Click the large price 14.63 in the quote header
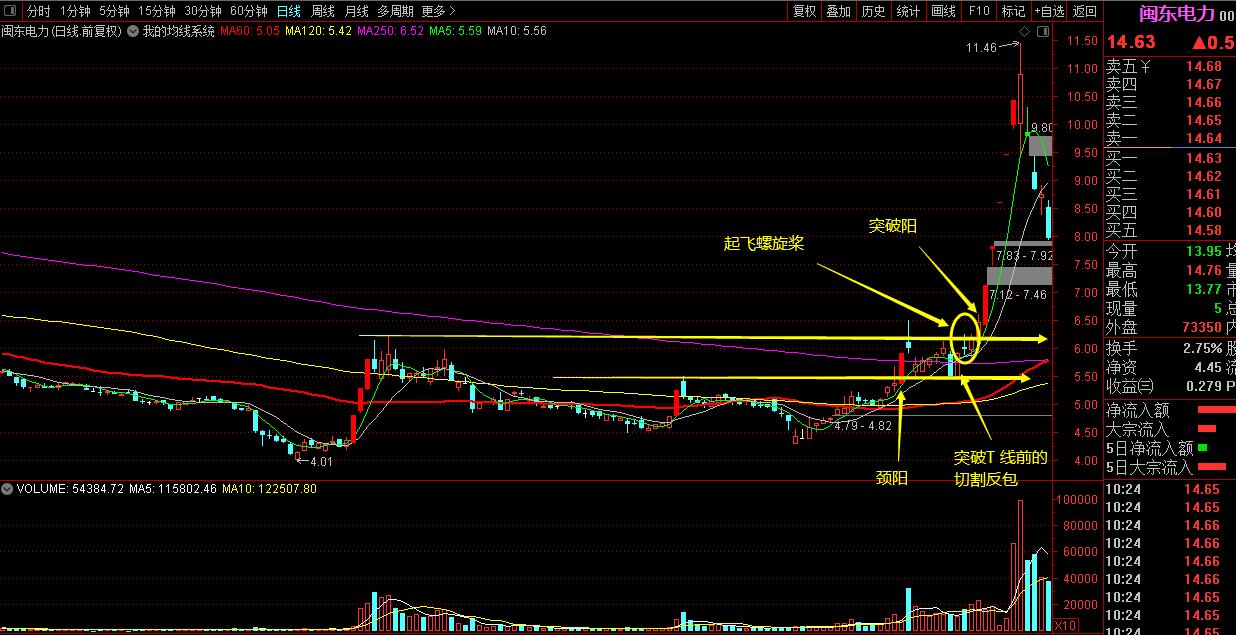1236x635 pixels. (1130, 42)
